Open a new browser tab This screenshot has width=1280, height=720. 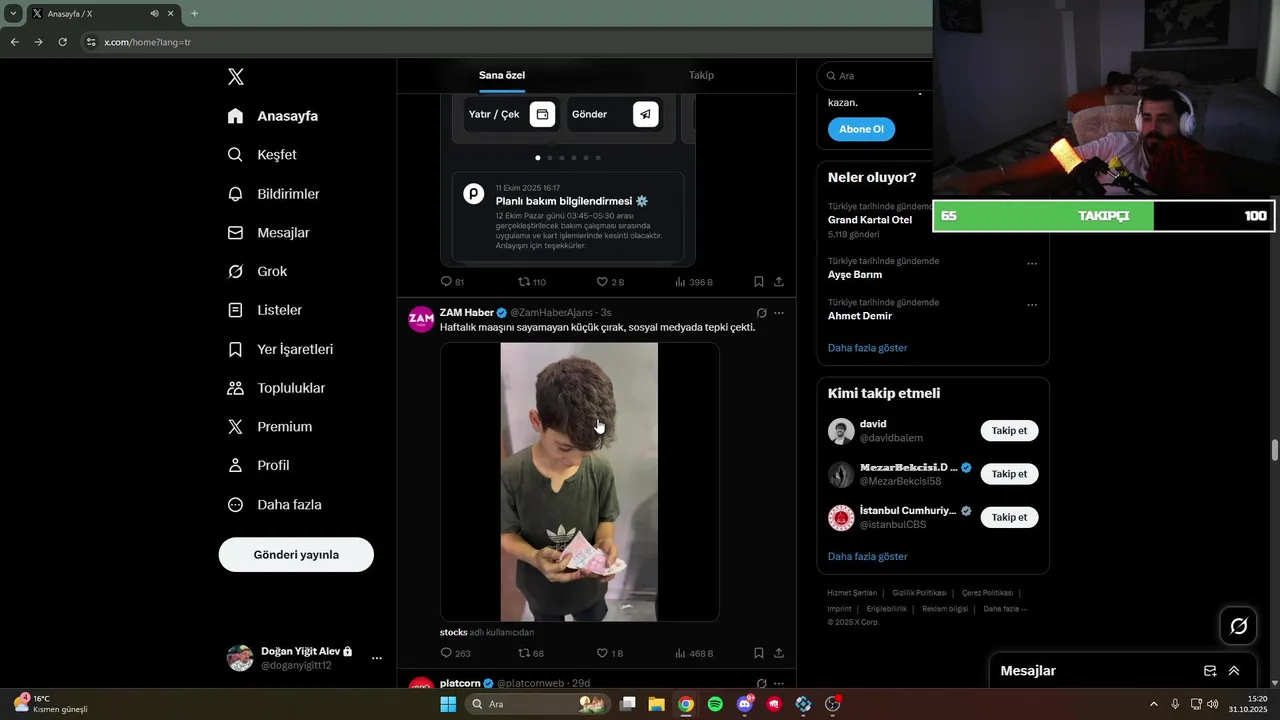(x=194, y=14)
